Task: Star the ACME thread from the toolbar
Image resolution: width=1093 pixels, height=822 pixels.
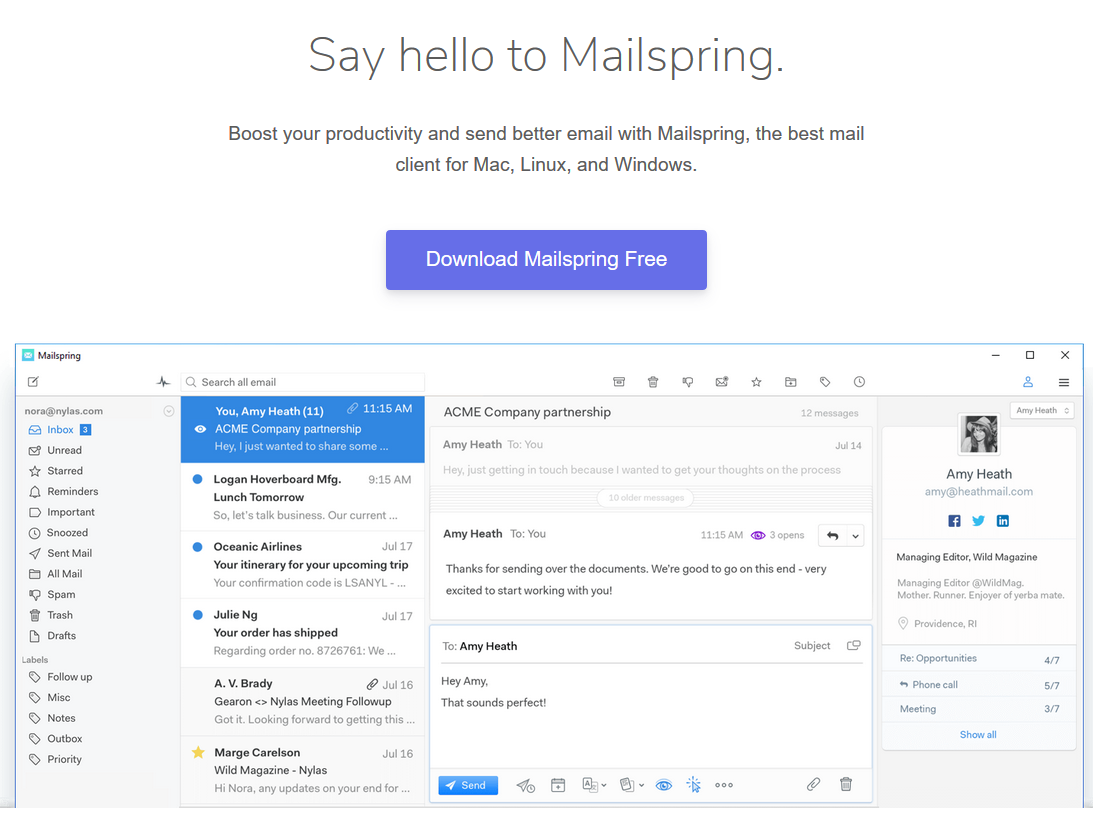Action: [757, 382]
